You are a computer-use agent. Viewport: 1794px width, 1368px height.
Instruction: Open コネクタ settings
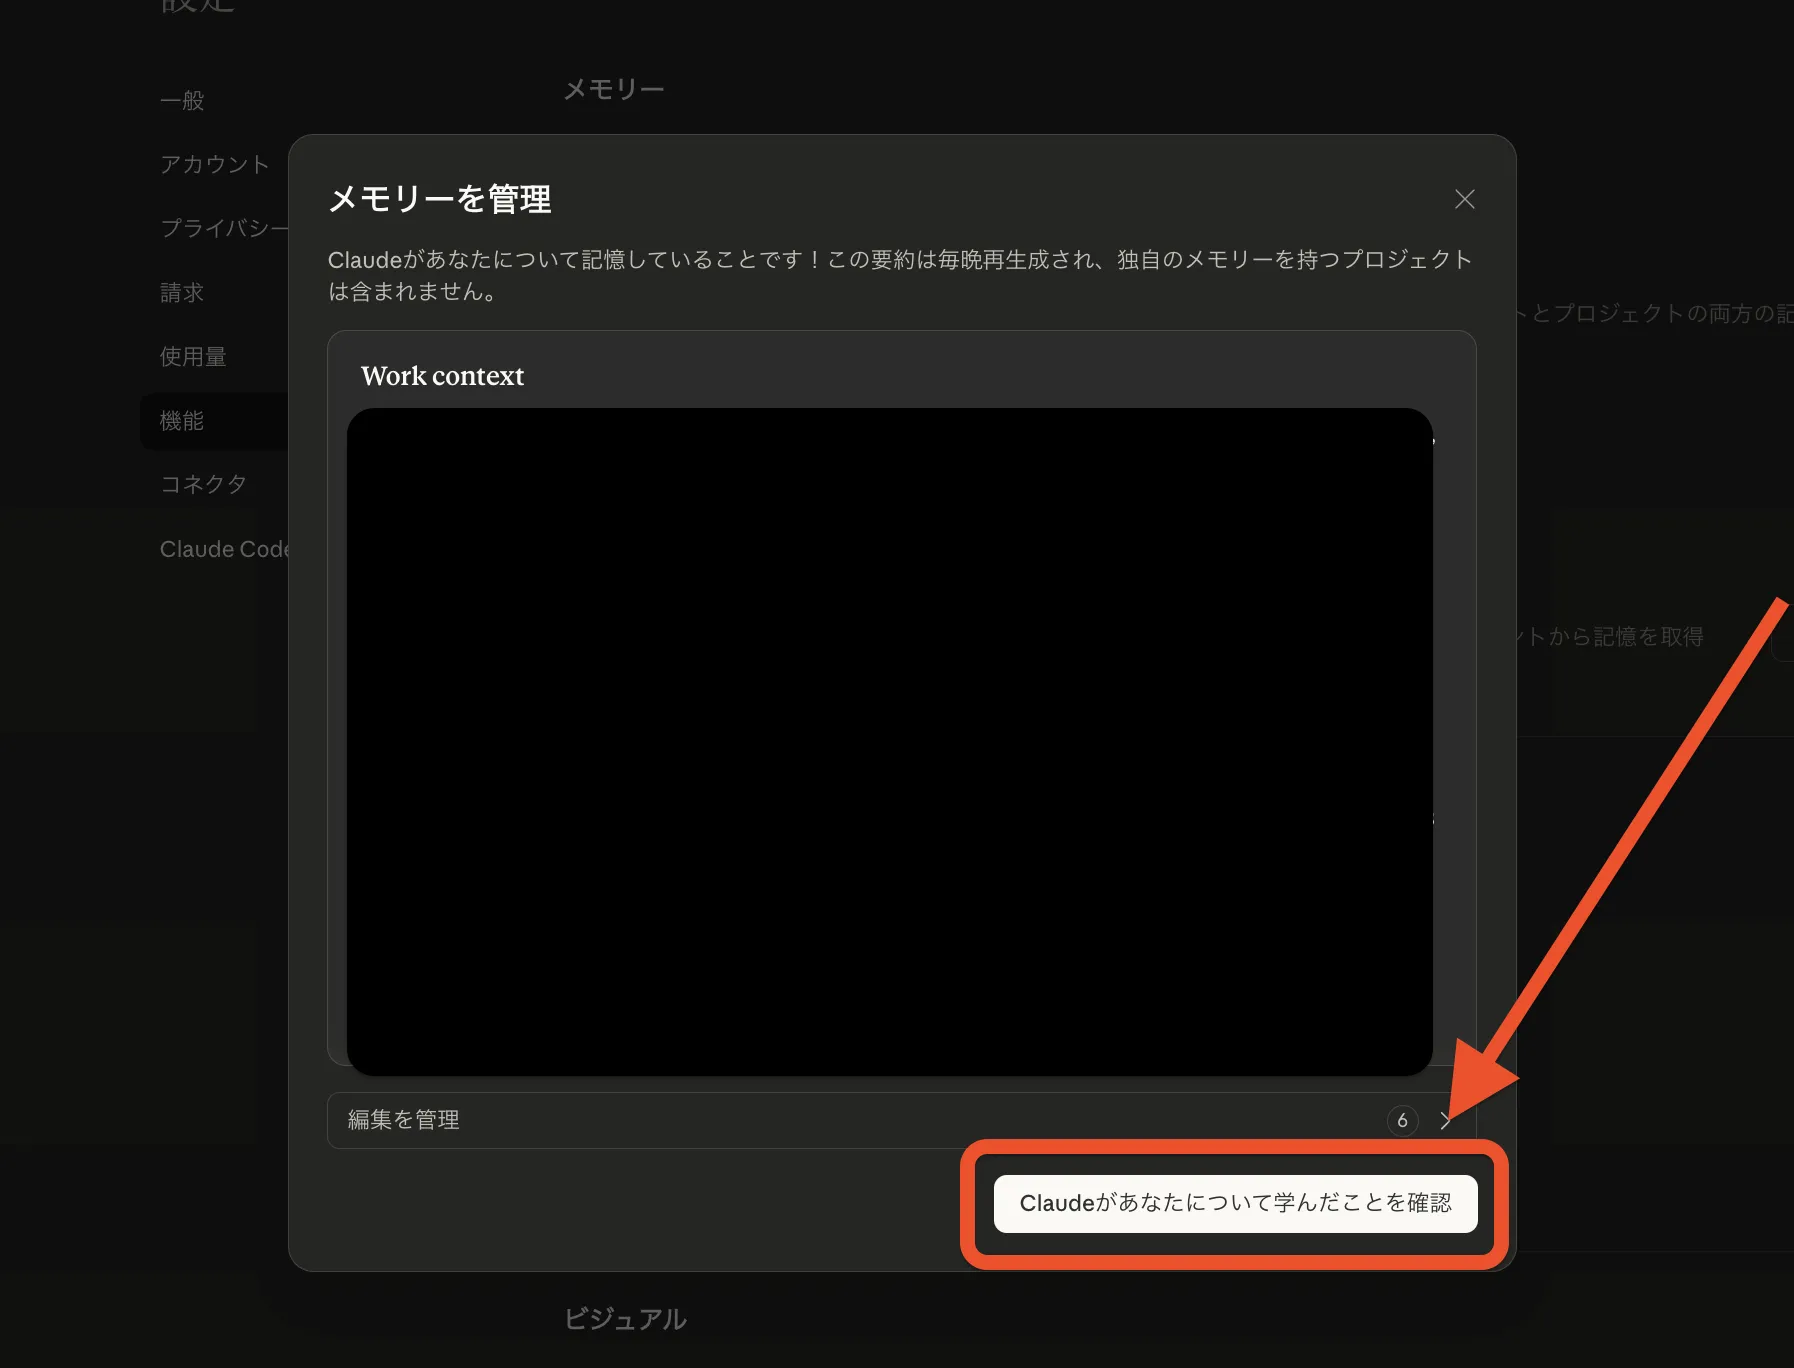point(203,484)
